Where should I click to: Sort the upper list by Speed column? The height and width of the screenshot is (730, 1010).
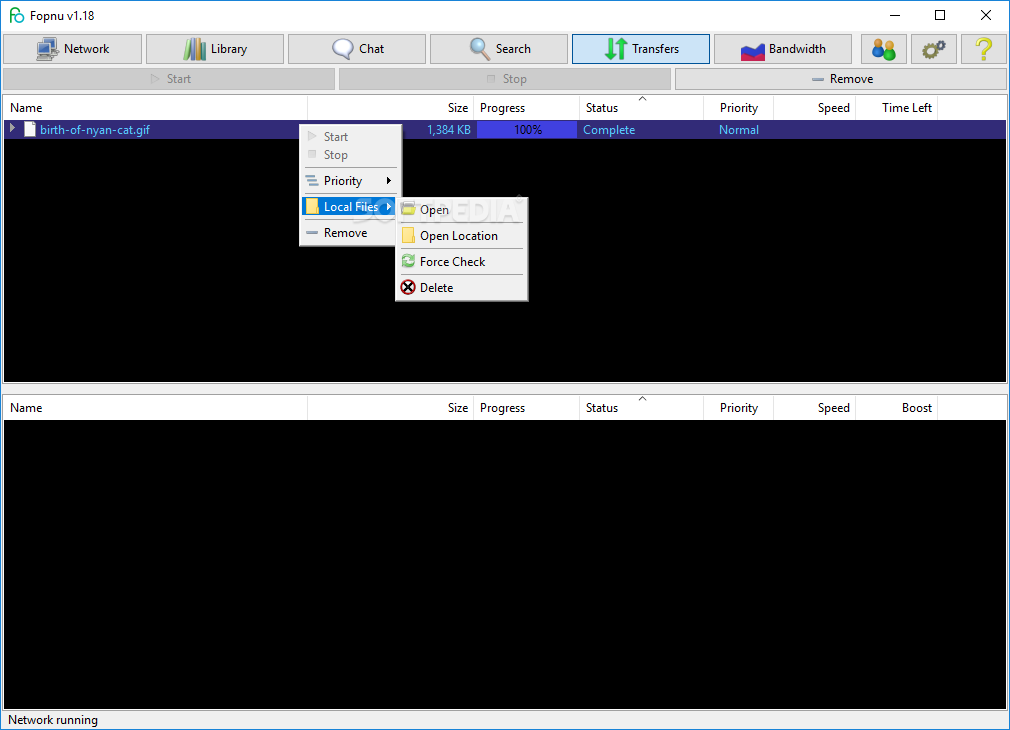[814, 108]
